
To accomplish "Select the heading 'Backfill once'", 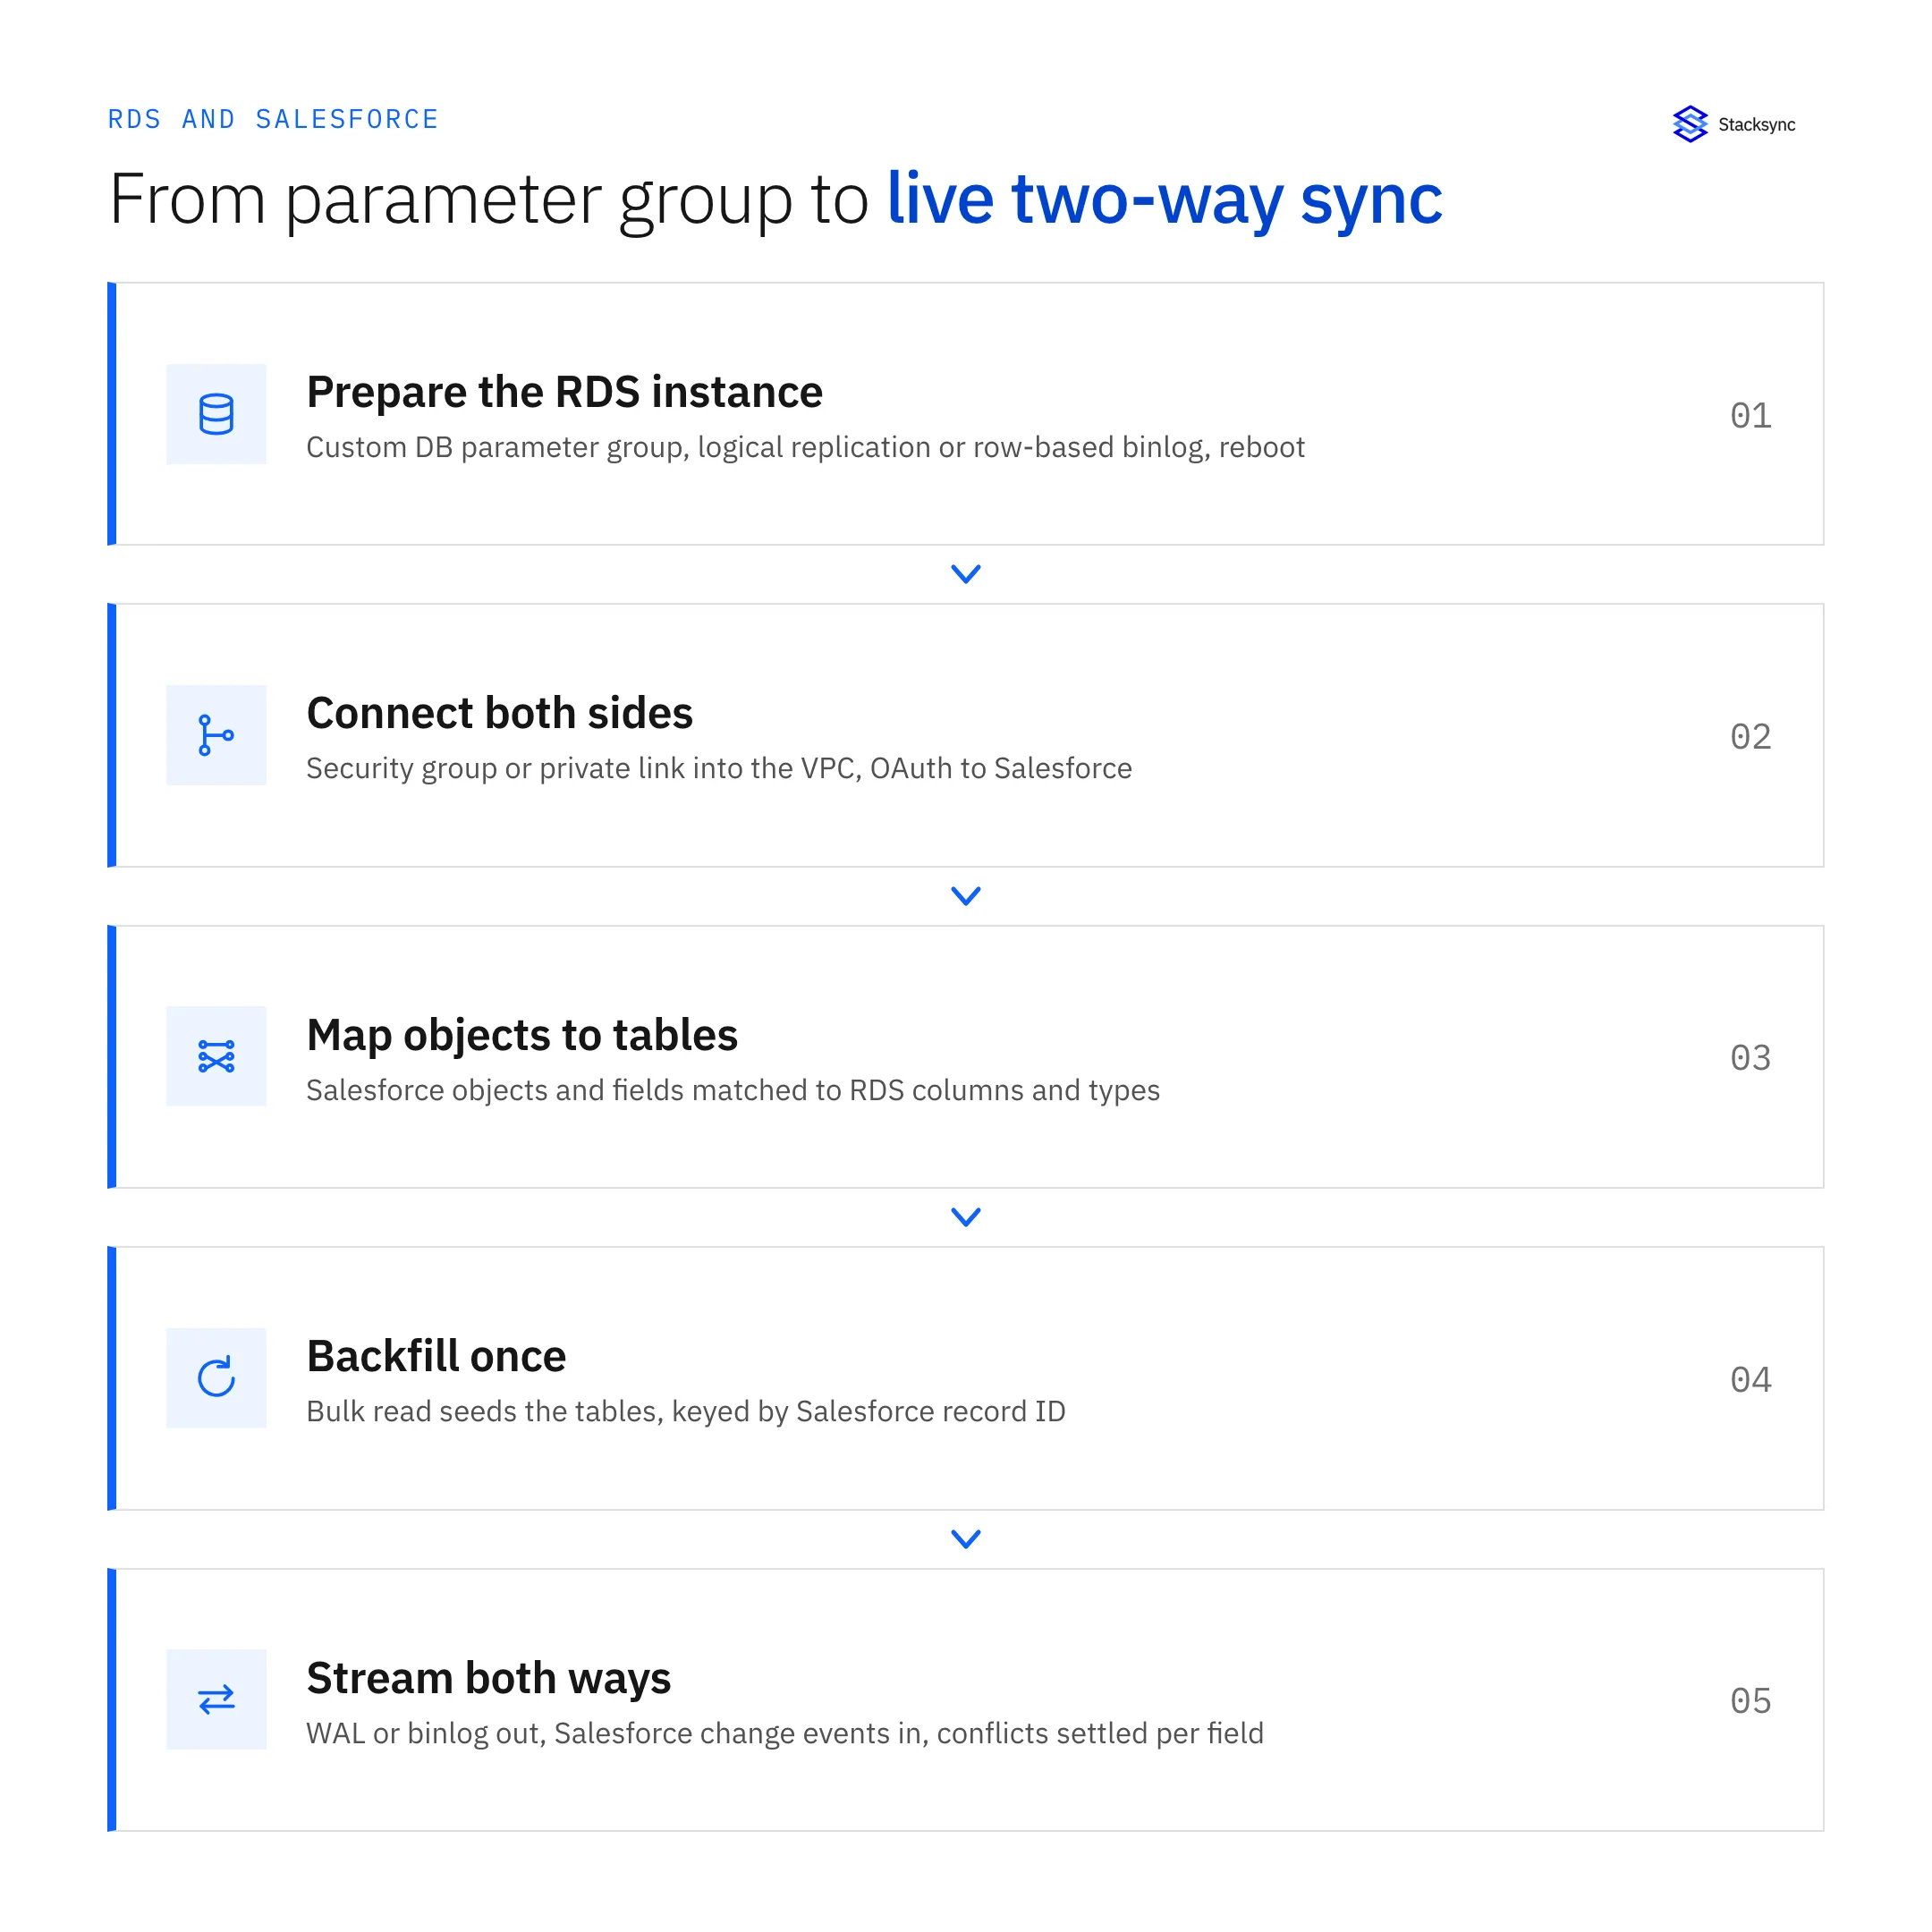I will [437, 1356].
